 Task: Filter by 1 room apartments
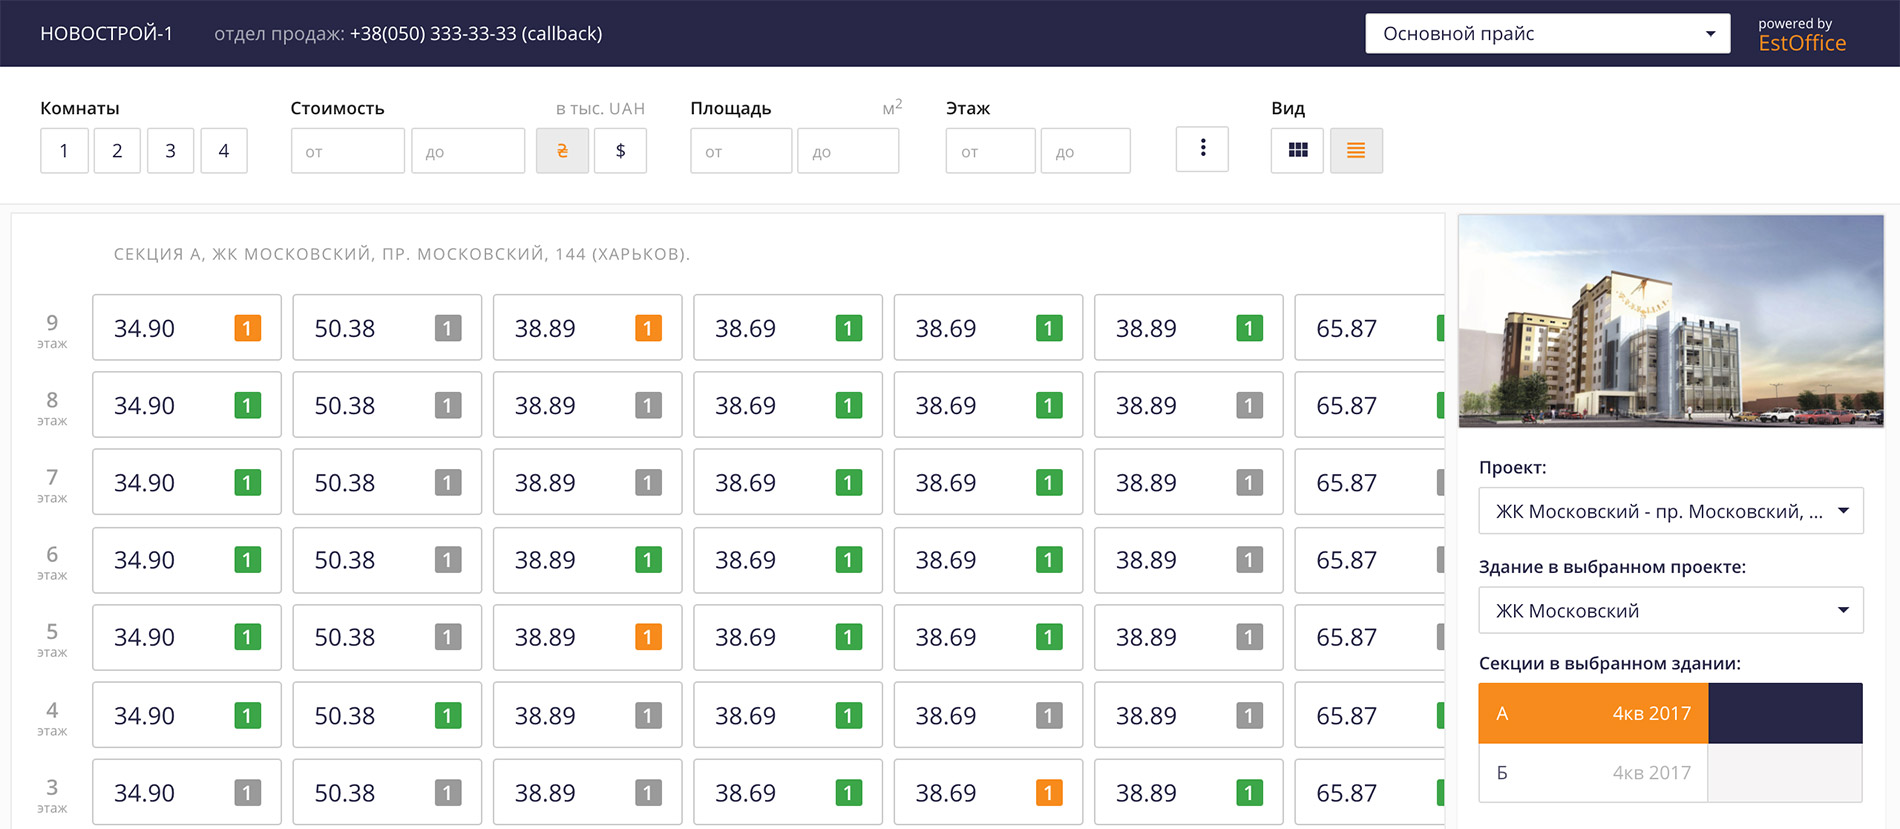point(64,151)
